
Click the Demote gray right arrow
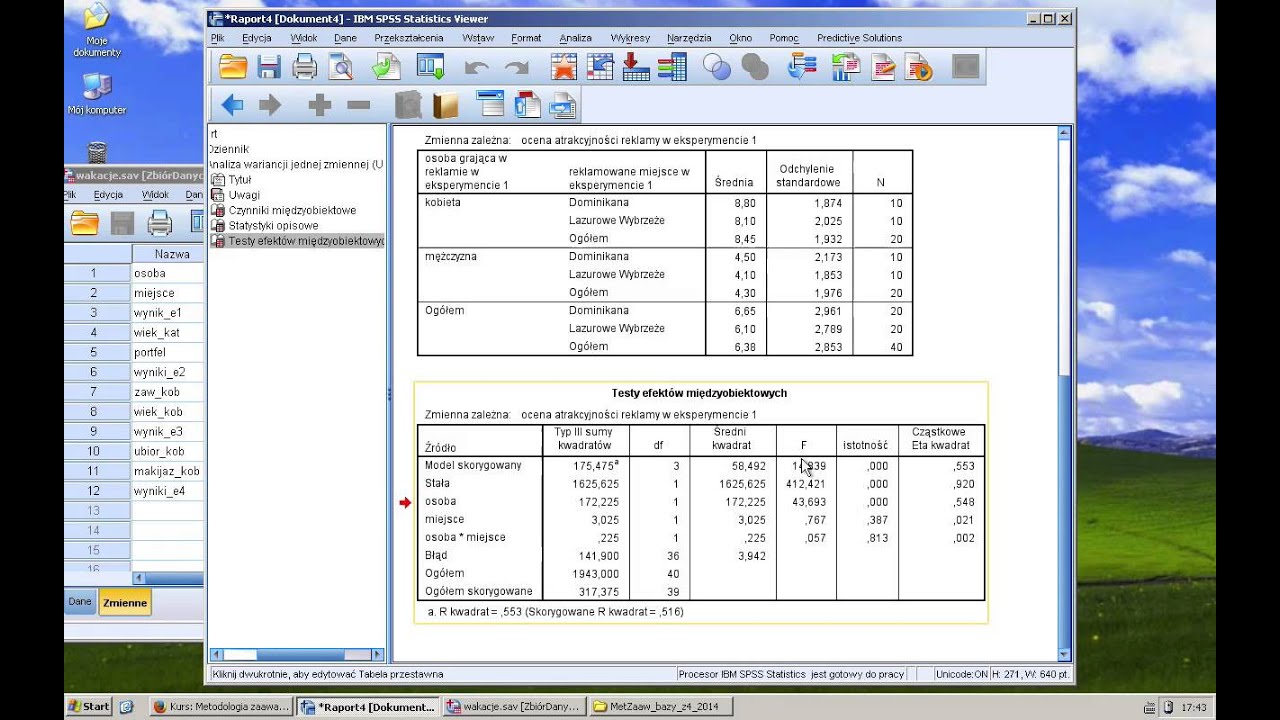coord(270,105)
